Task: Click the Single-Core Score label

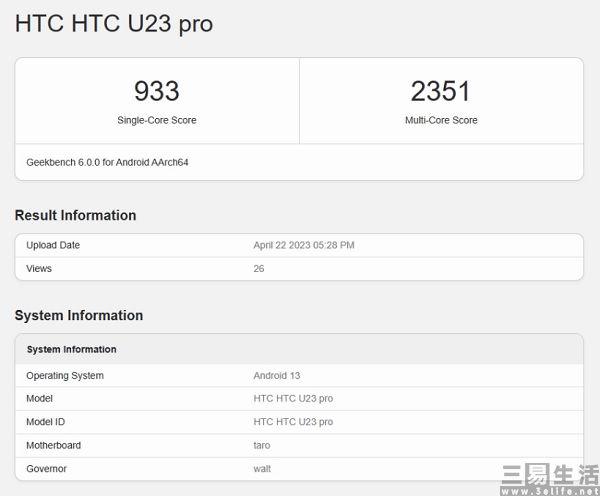Action: [157, 120]
